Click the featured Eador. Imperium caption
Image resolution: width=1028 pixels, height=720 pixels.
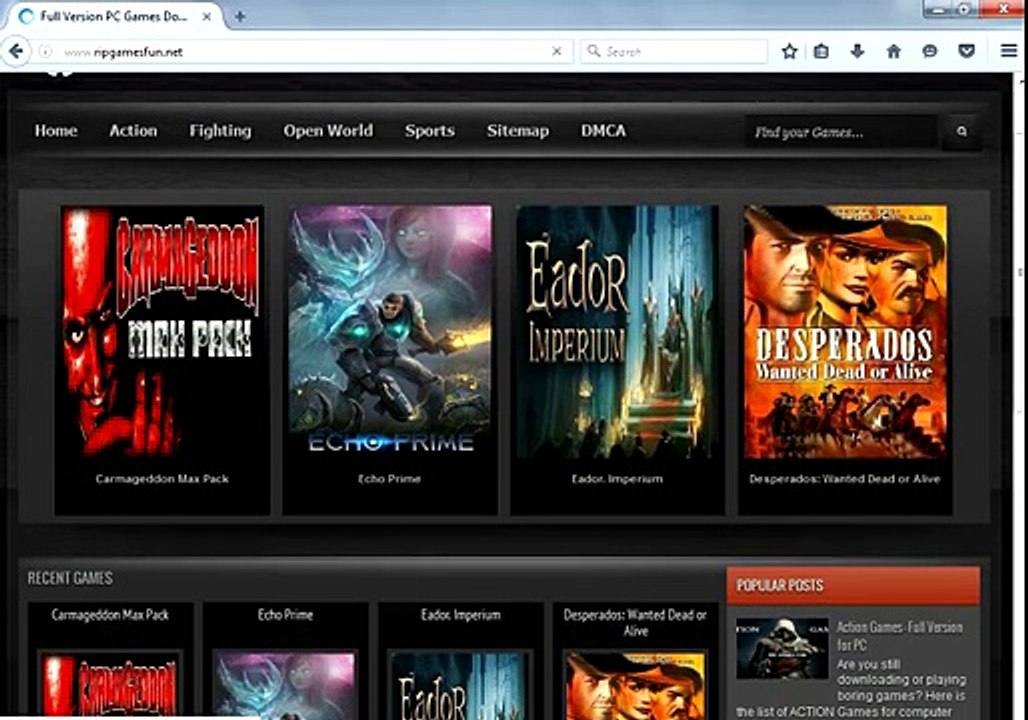coord(617,479)
